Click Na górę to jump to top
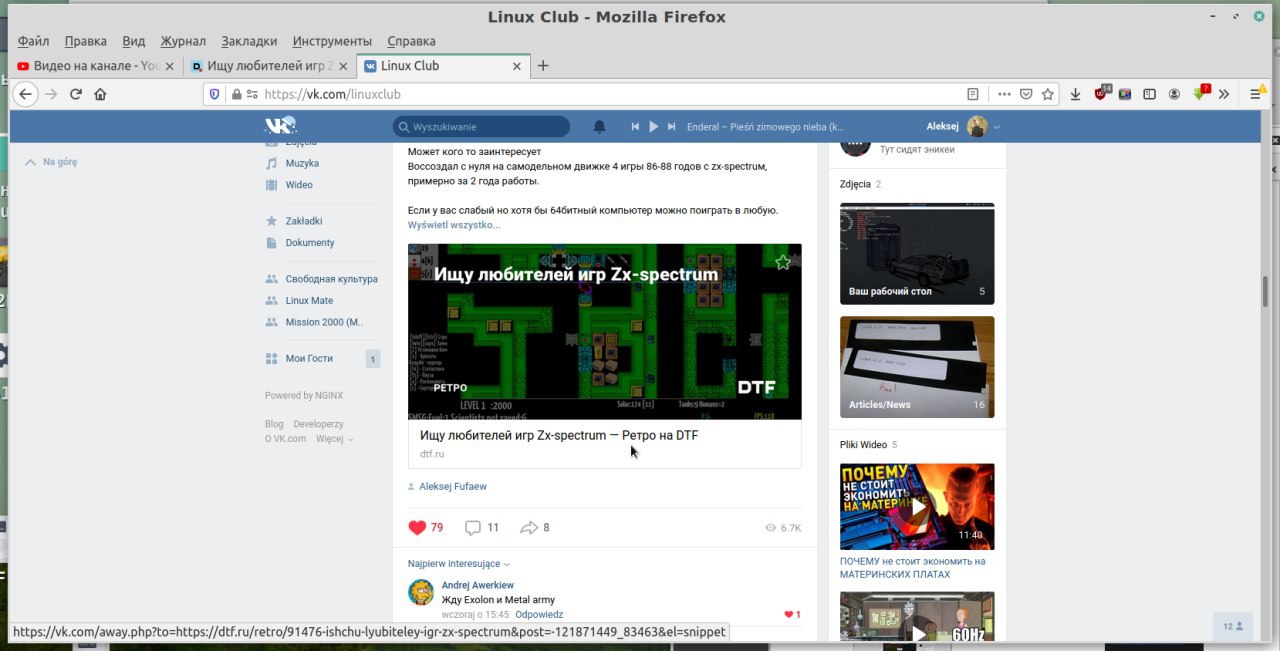This screenshot has height=651, width=1280. coord(51,161)
